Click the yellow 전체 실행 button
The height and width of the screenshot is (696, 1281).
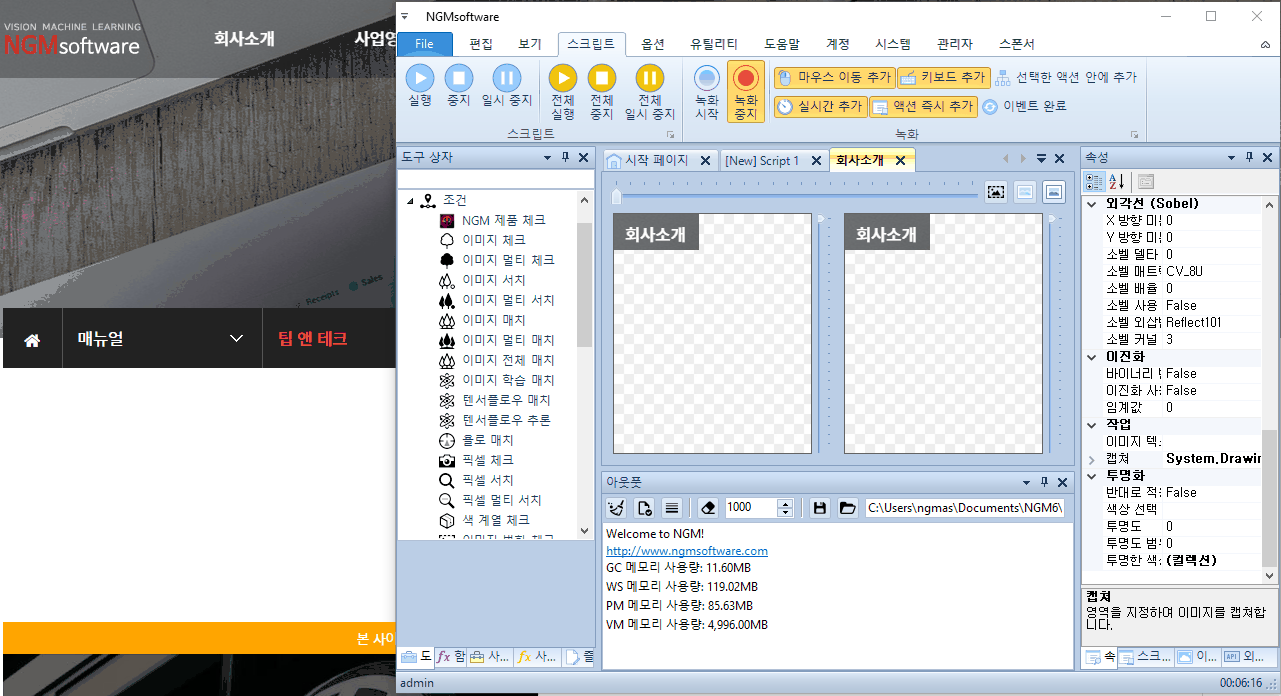click(563, 92)
